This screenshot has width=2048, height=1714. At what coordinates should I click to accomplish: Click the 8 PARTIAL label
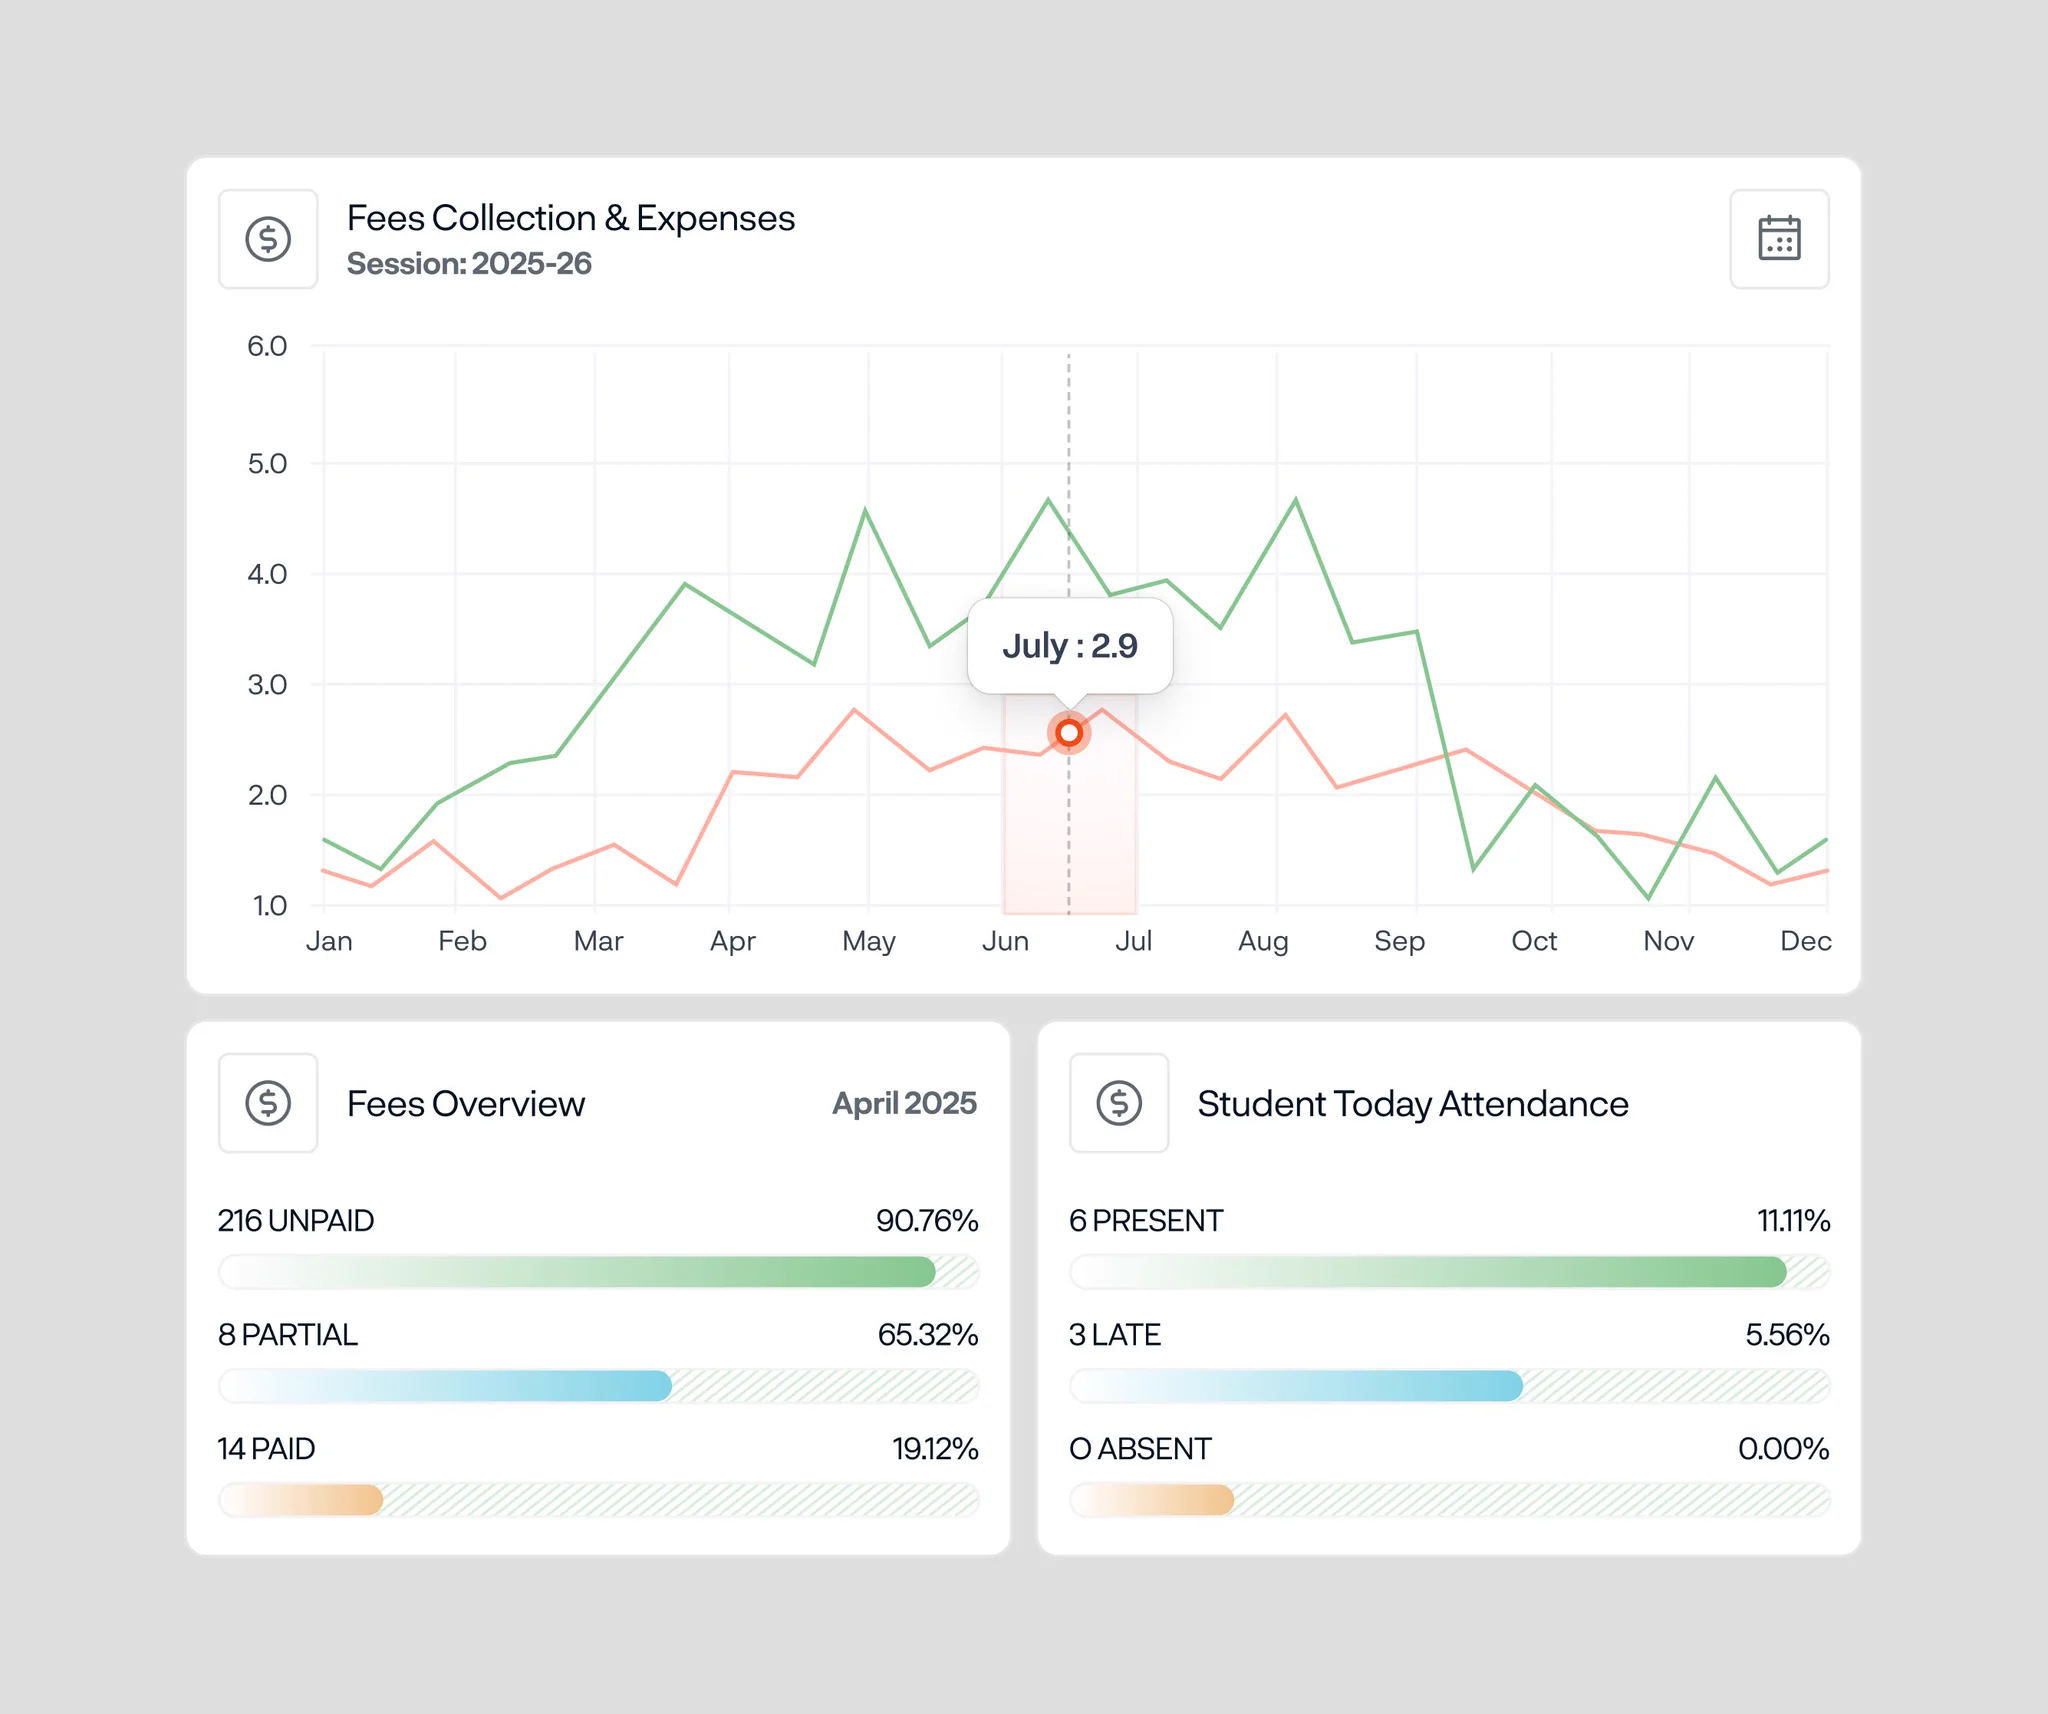click(x=288, y=1335)
